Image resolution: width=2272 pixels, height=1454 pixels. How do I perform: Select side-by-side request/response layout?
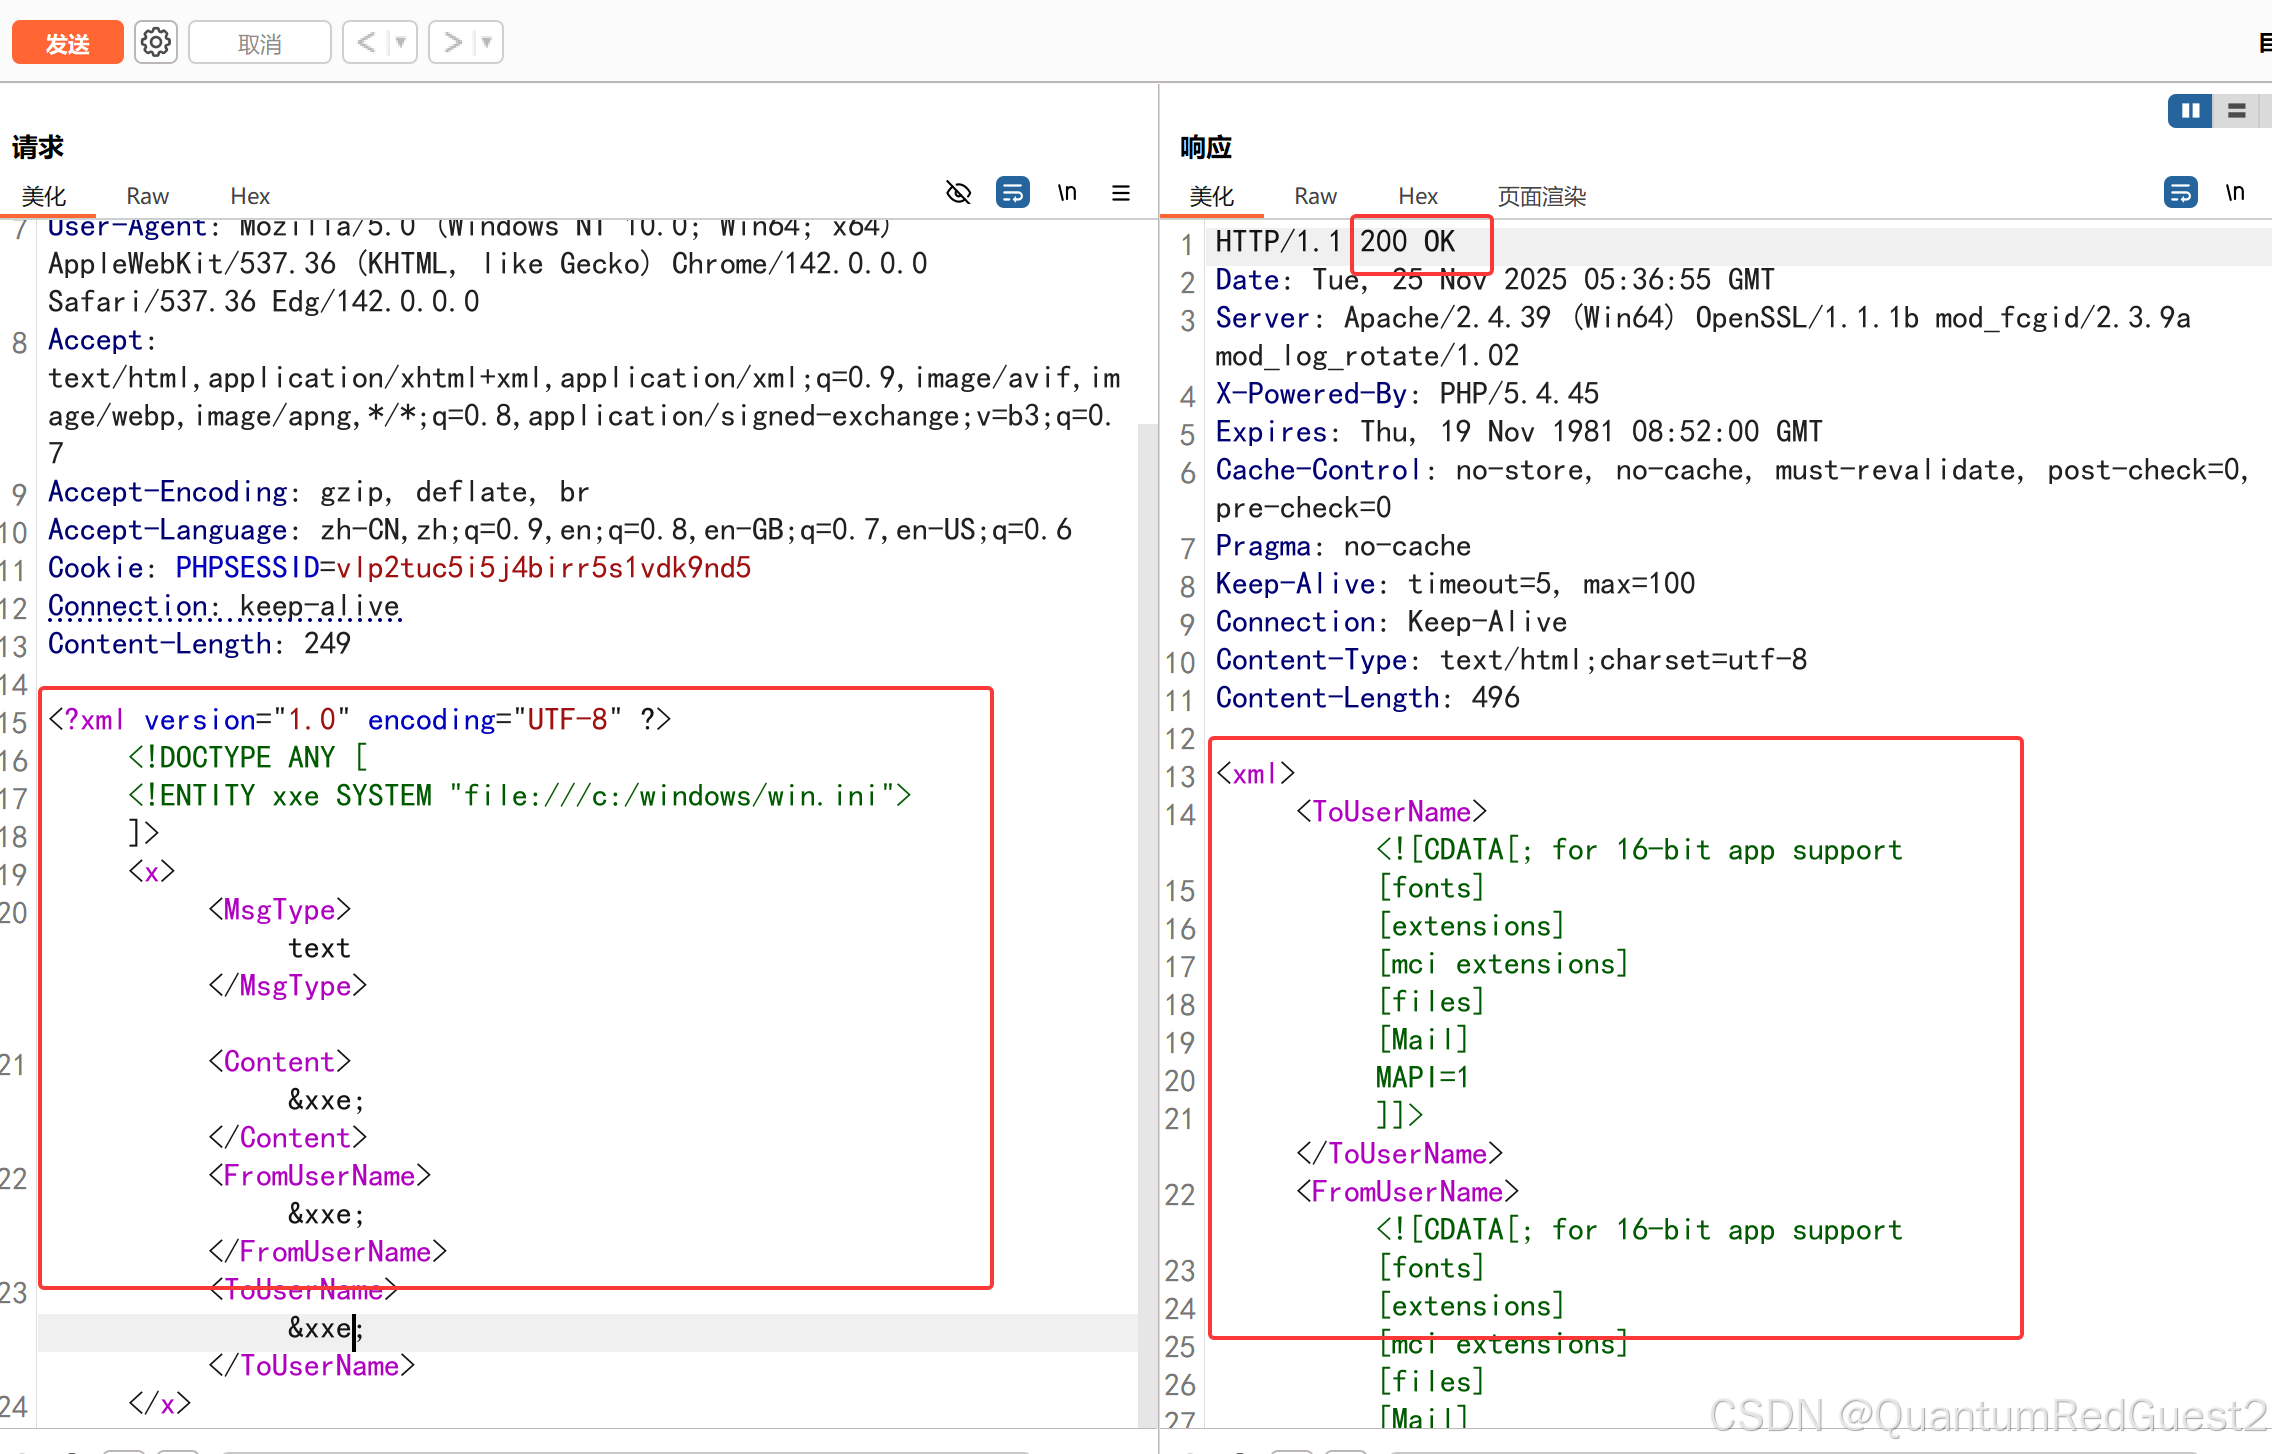(2190, 111)
